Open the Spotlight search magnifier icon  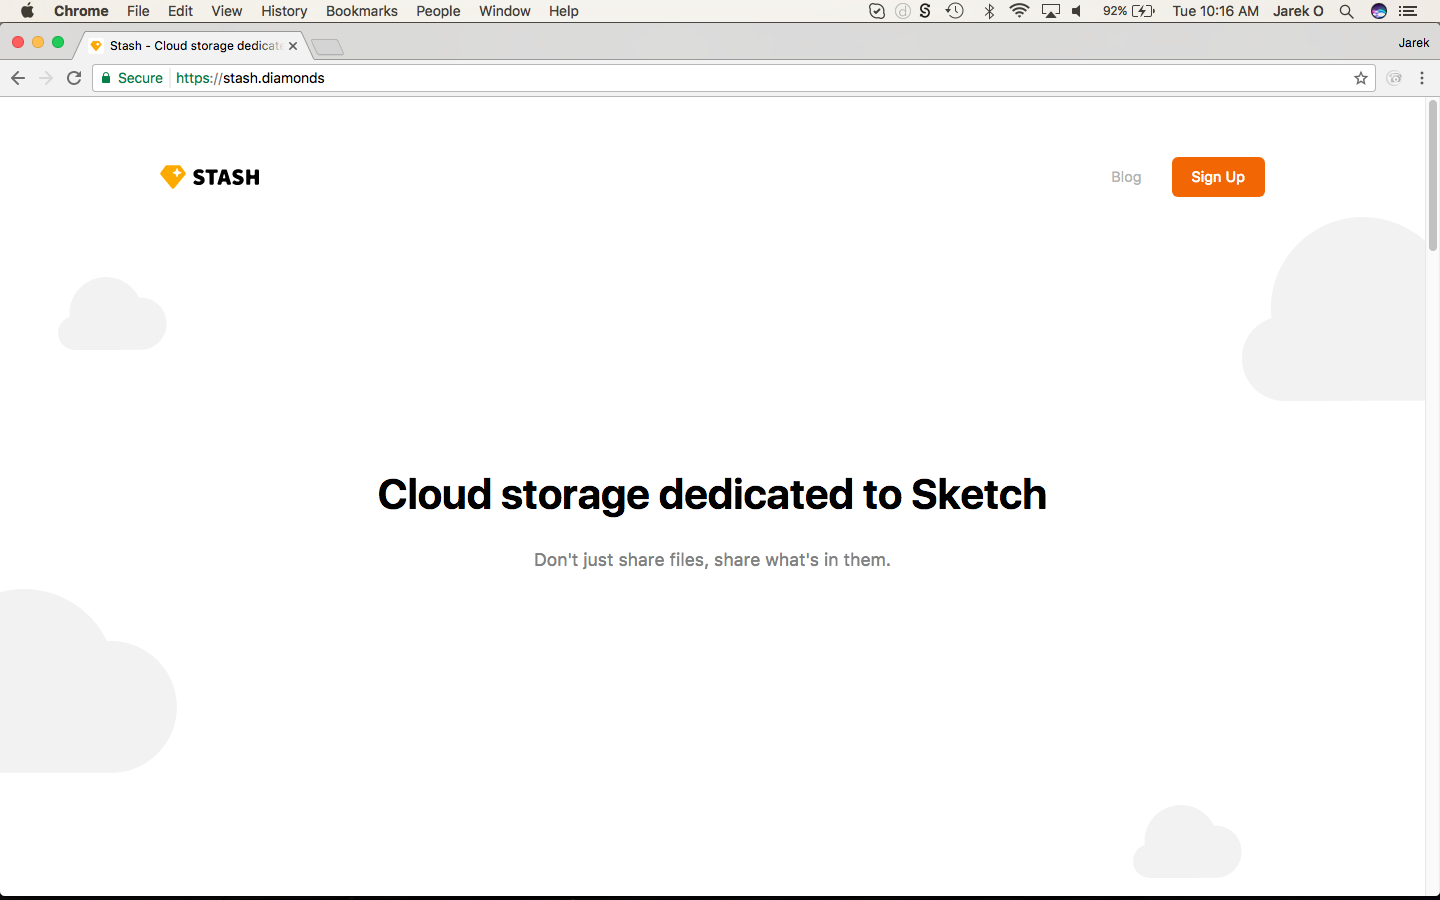point(1347,11)
